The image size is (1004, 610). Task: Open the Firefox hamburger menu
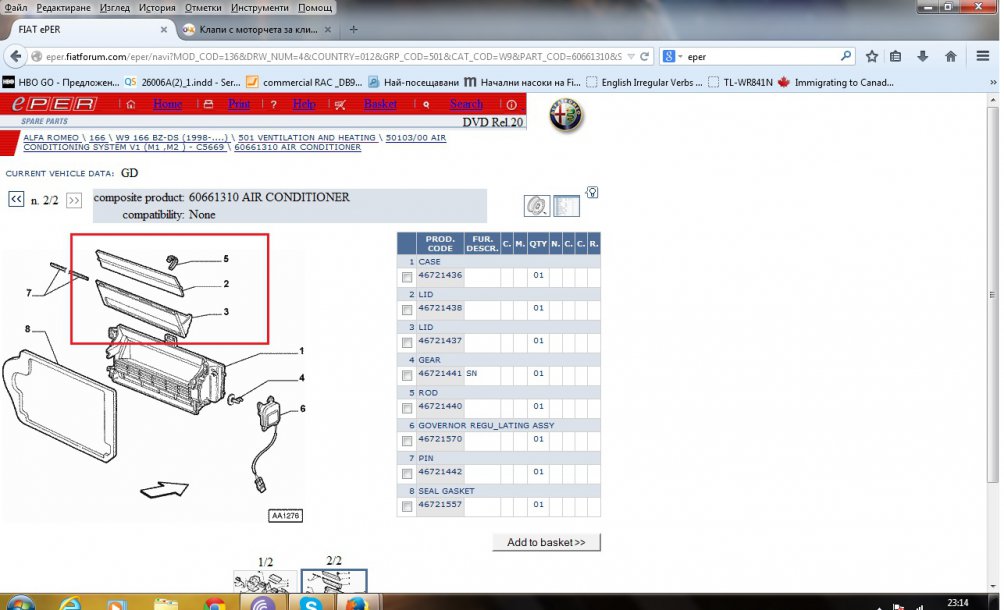click(983, 56)
